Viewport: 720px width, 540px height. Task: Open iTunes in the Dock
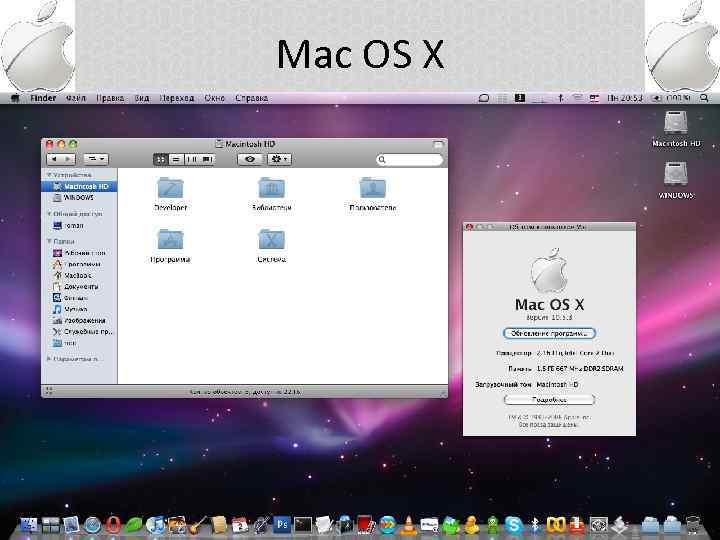(x=155, y=525)
